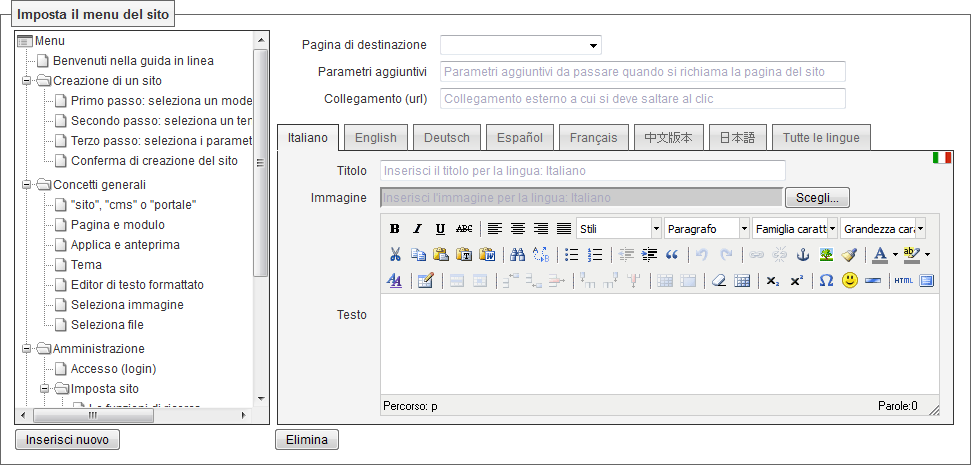Cut selection with the scissors icon
Image resolution: width=971 pixels, height=465 pixels.
394,254
